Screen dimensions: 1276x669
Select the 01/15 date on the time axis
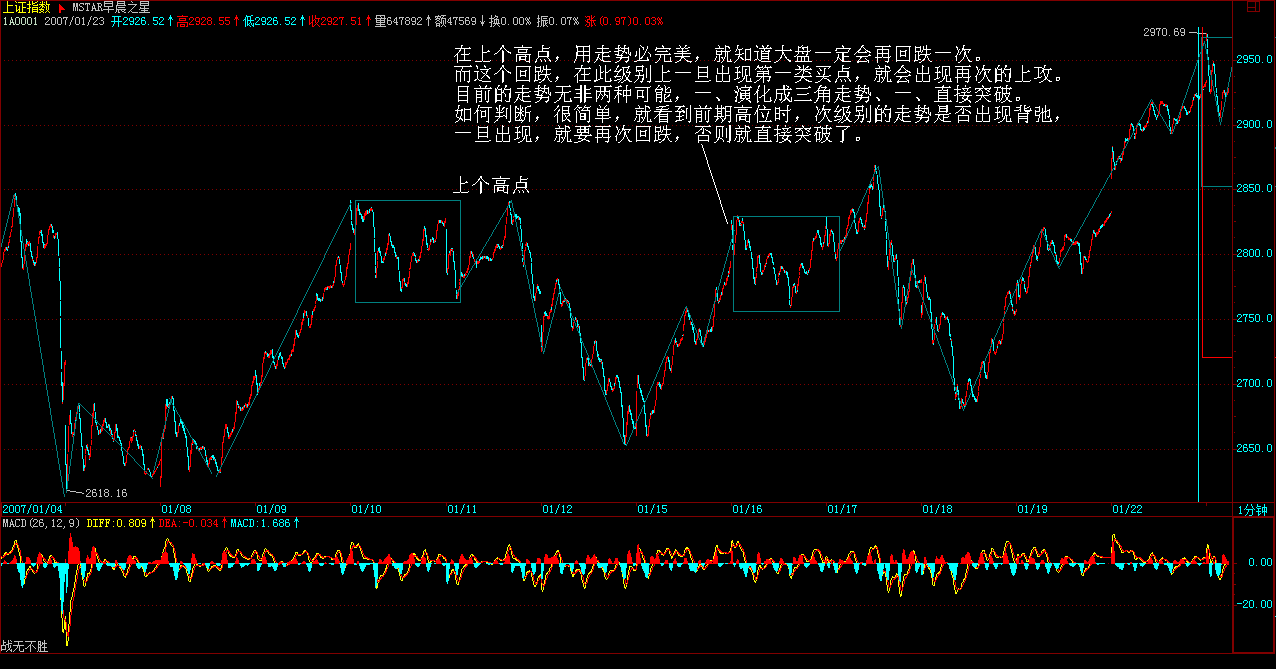tap(654, 509)
